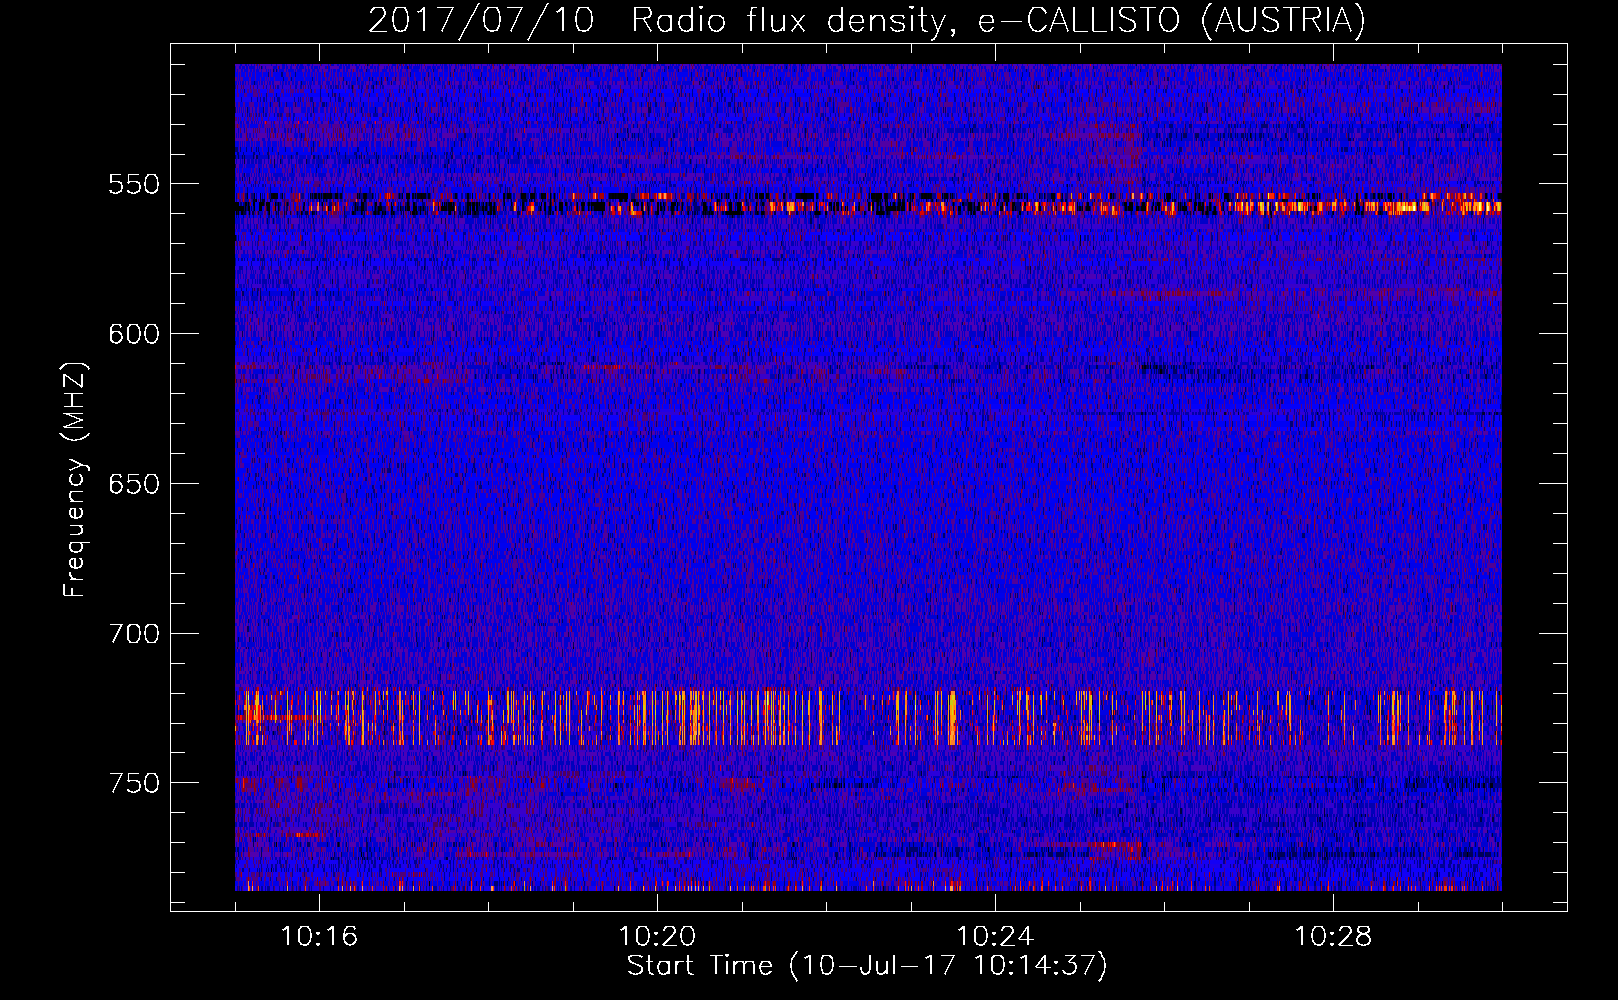Click the plot title mentioning e-CALLISTO (AUSTRIA)
This screenshot has width=1618, height=1000.
pyautogui.click(x=867, y=20)
